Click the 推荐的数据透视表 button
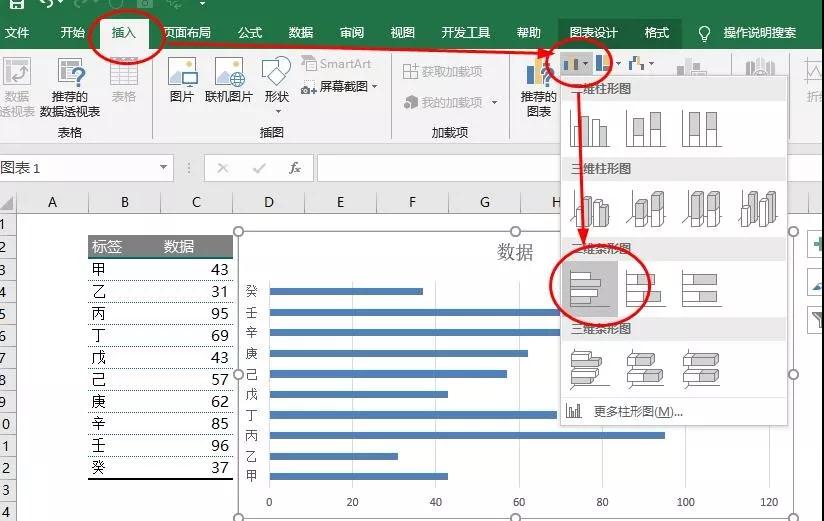824x521 pixels. (x=70, y=87)
